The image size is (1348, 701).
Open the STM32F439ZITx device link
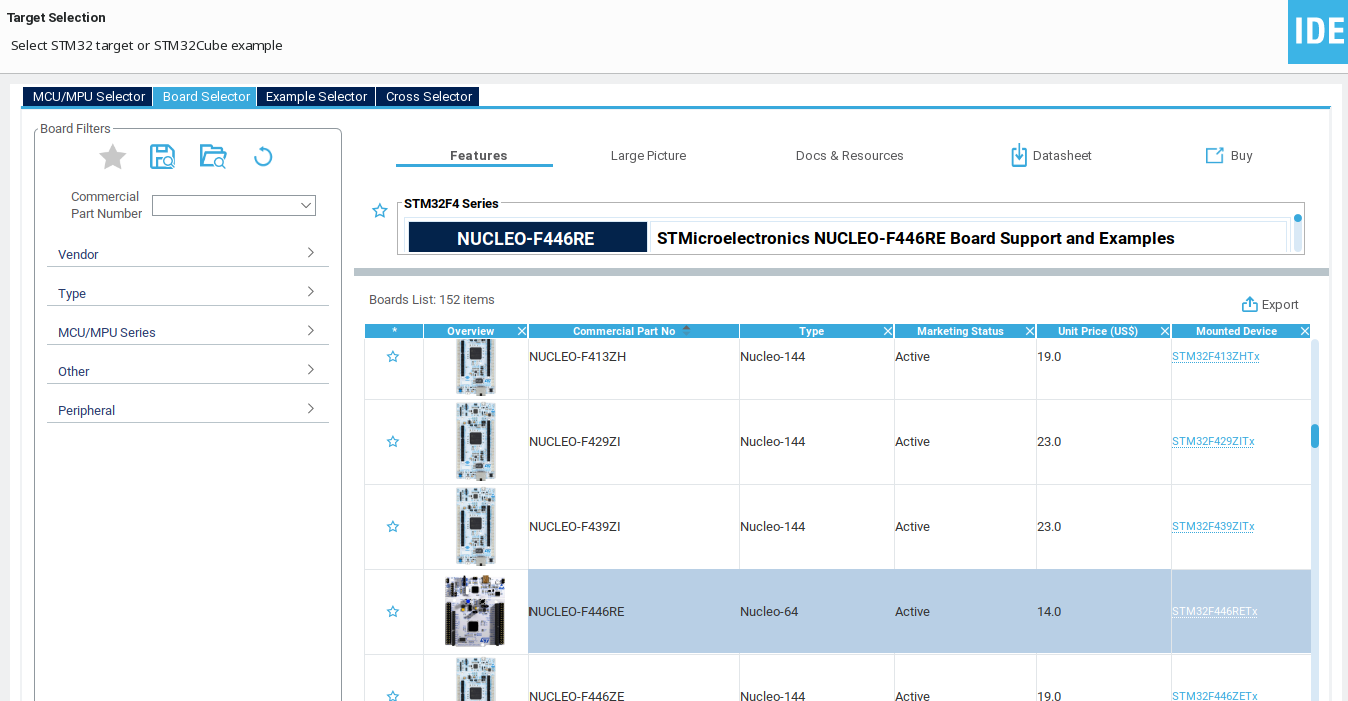[1213, 526]
